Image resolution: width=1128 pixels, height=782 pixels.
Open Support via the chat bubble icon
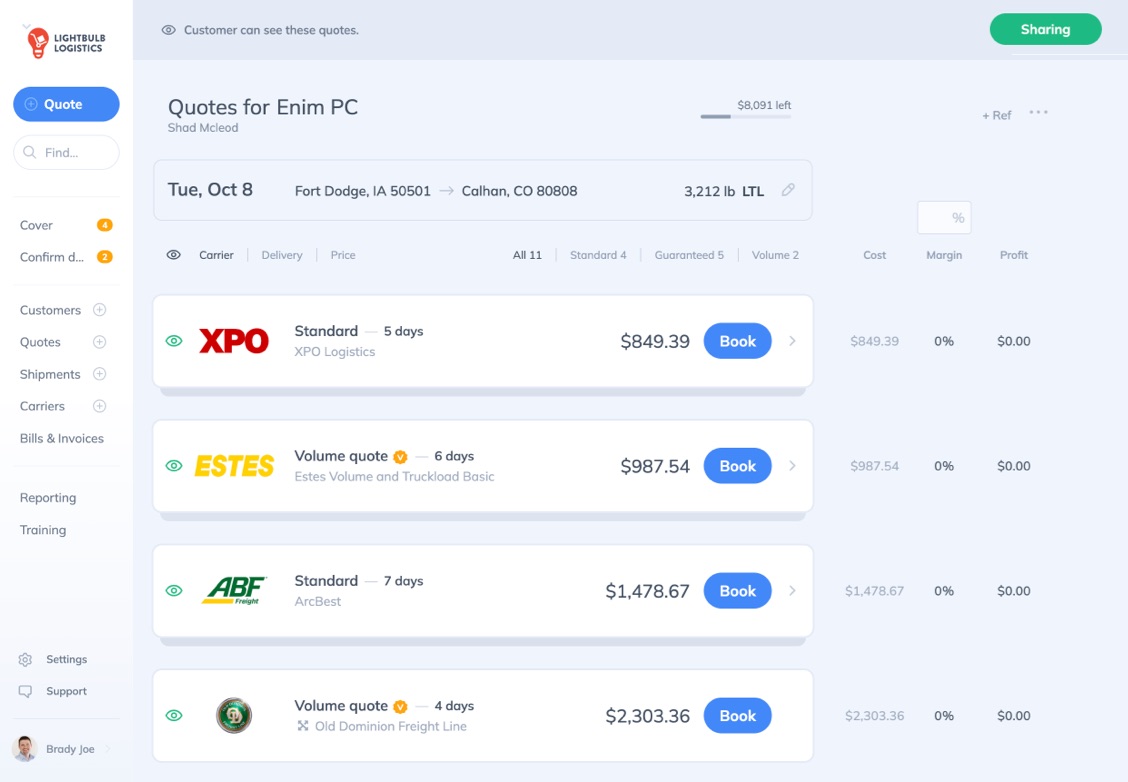point(24,691)
